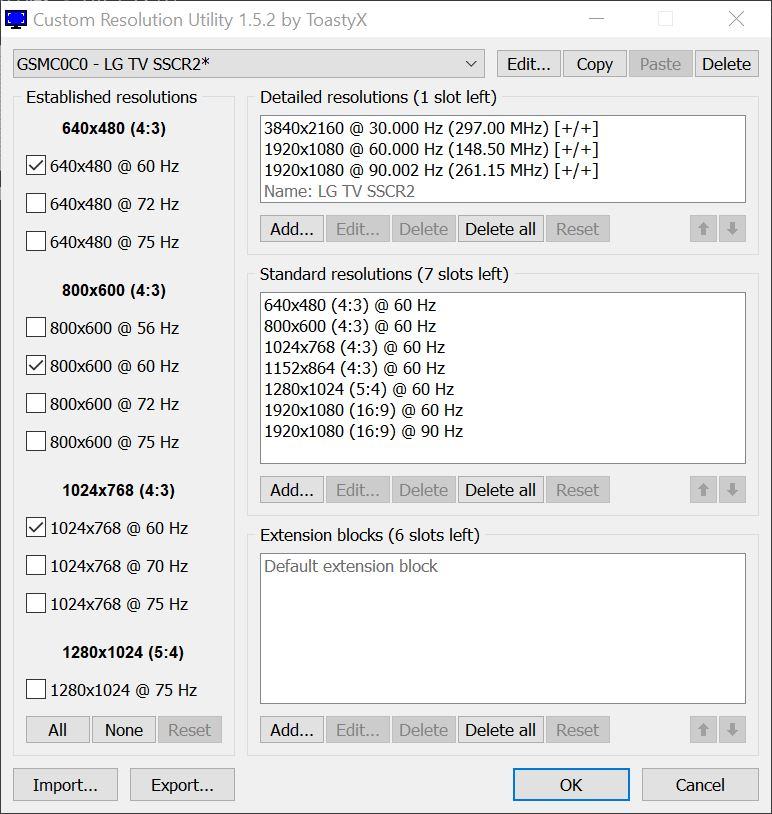Screen dimensions: 772x814
Task: Enable 640x480 @ 75 Hz
Action: pos(36,241)
